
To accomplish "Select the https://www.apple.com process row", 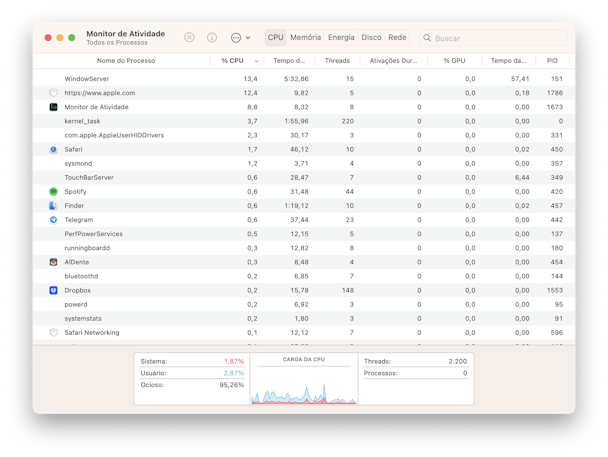I will click(304, 93).
